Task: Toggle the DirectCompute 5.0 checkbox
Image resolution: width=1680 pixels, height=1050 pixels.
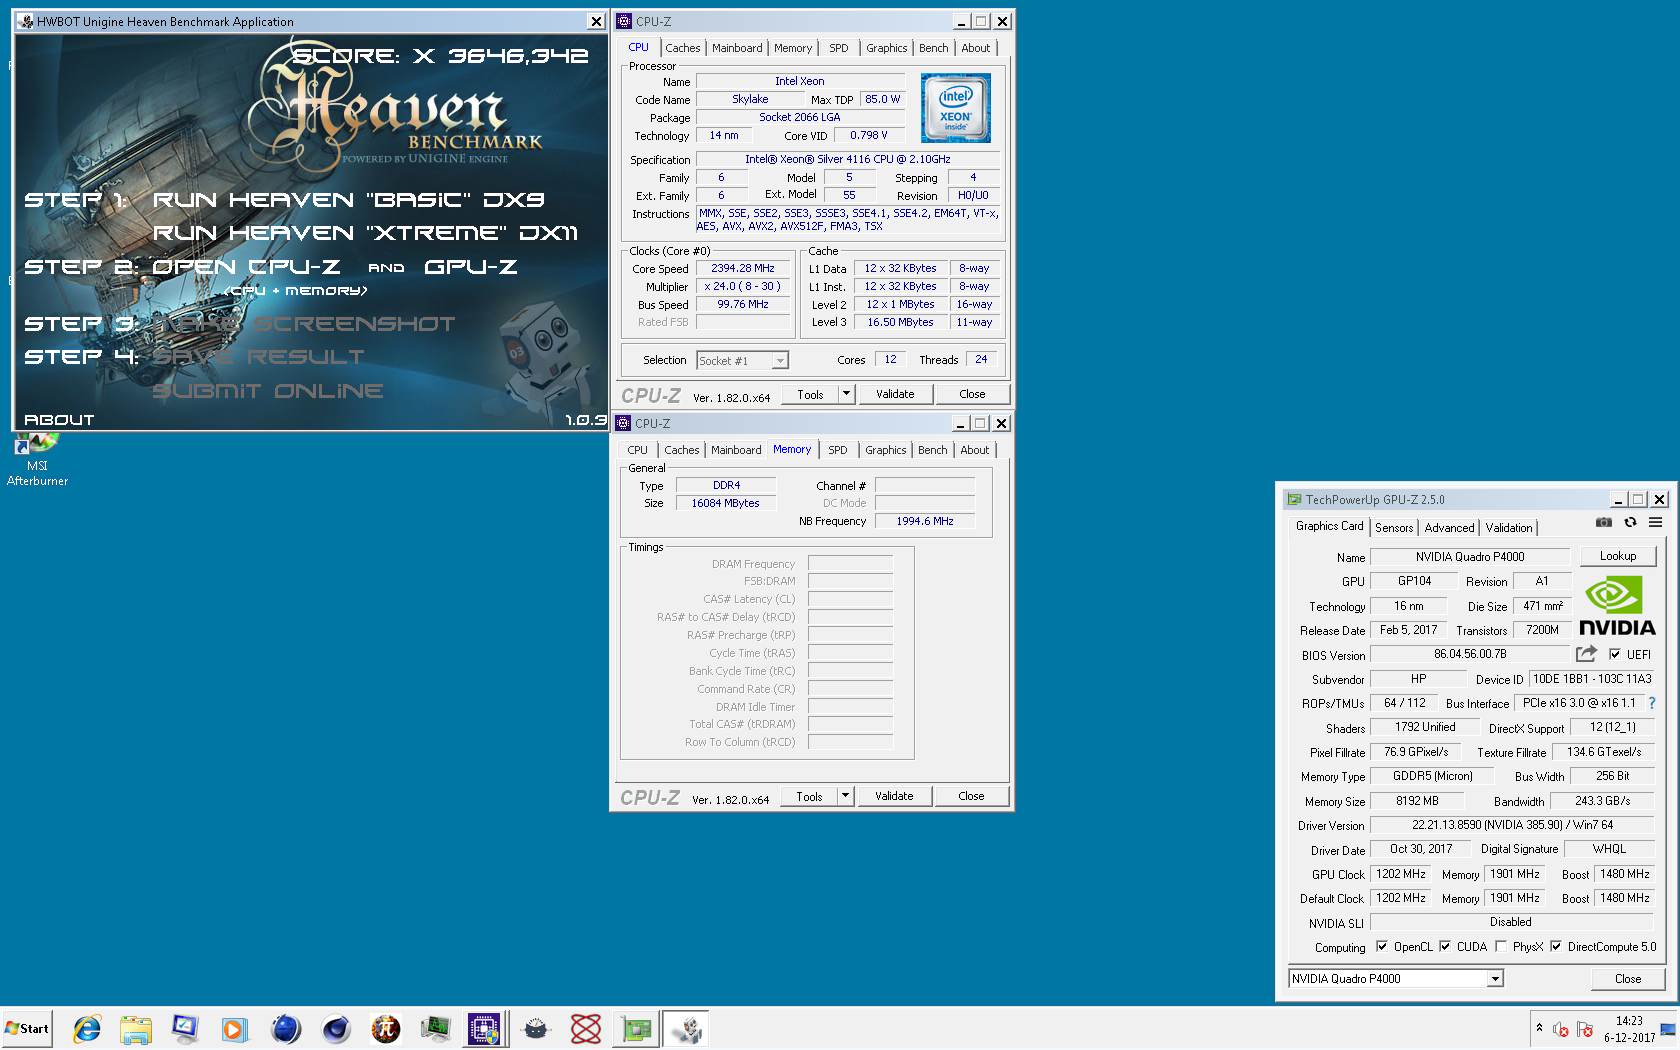Action: pos(1556,946)
